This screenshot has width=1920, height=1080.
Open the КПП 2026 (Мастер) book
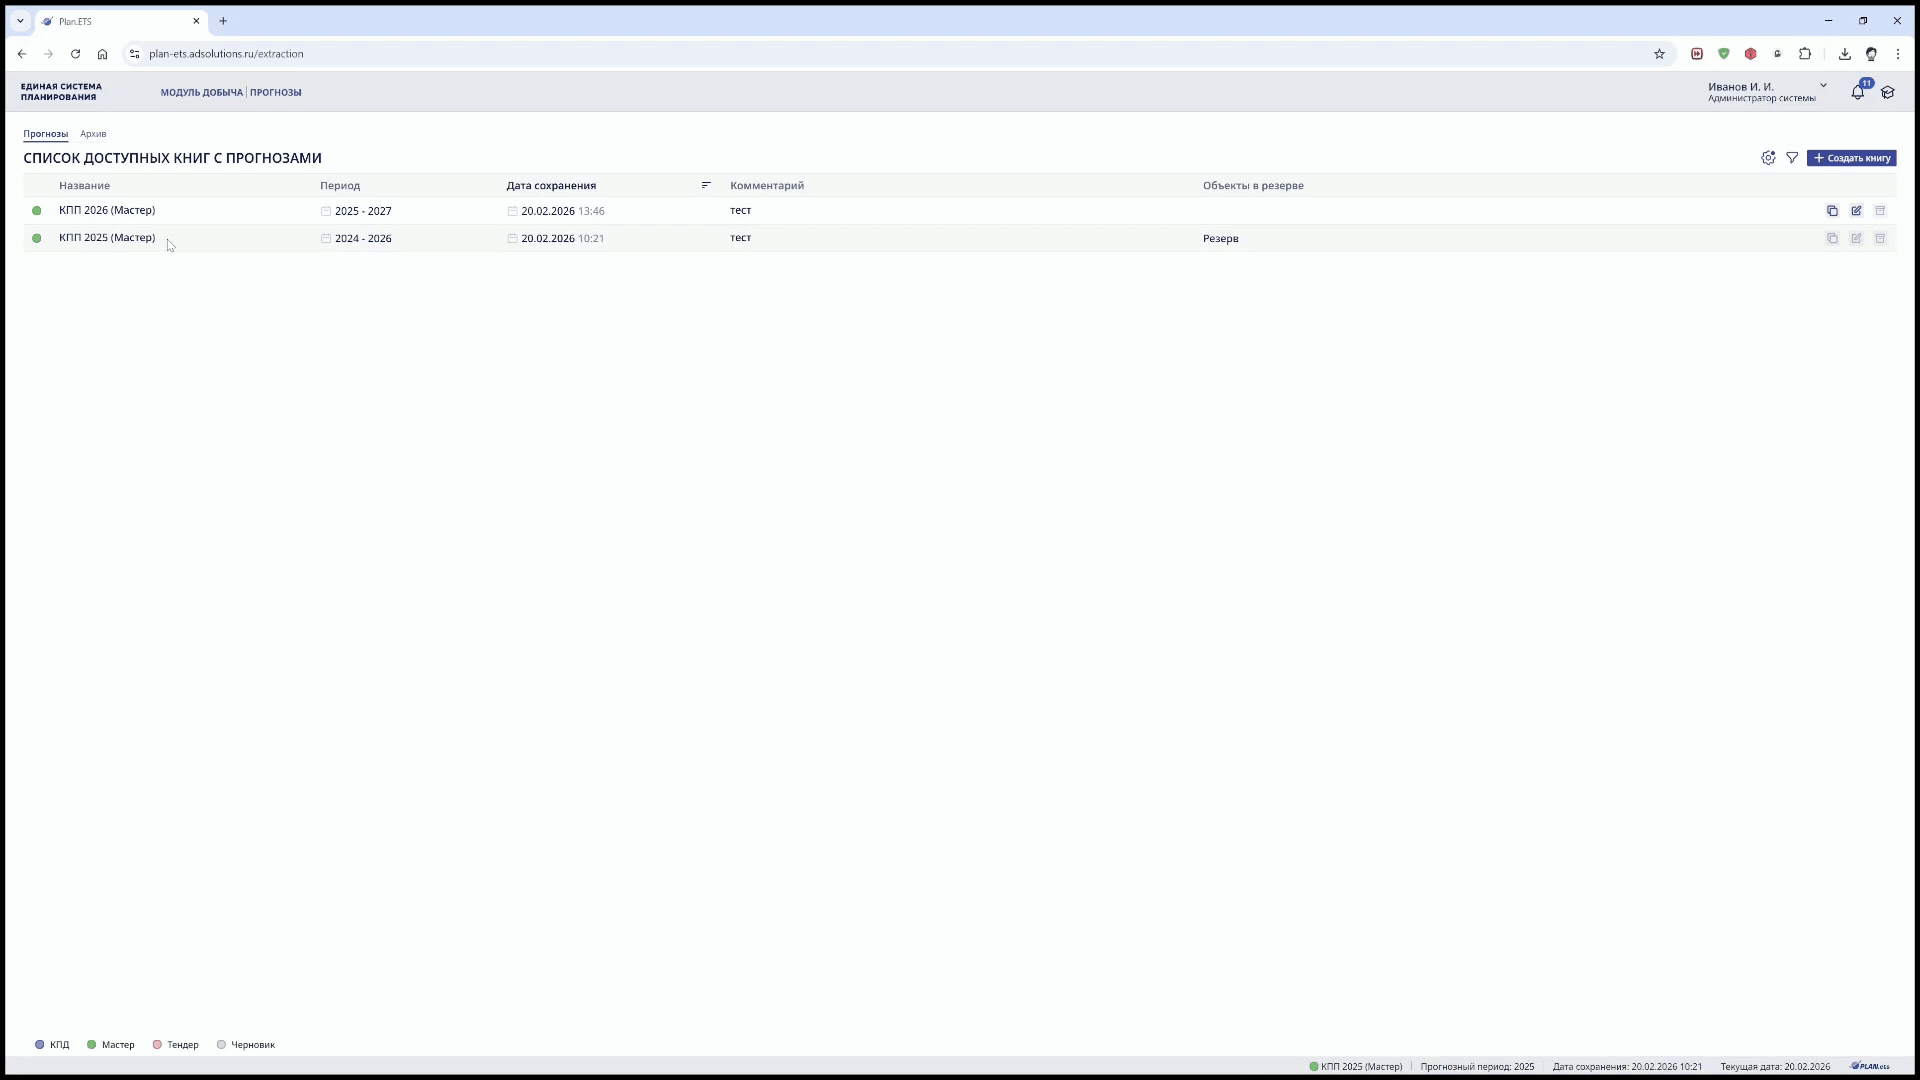[x=107, y=210]
